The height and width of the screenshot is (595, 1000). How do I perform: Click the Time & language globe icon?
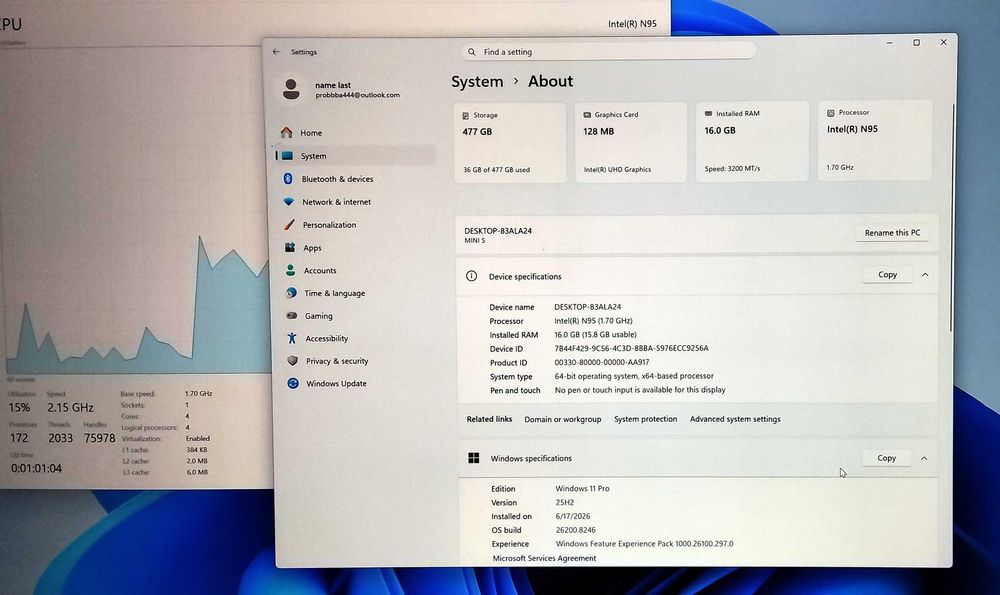(291, 293)
